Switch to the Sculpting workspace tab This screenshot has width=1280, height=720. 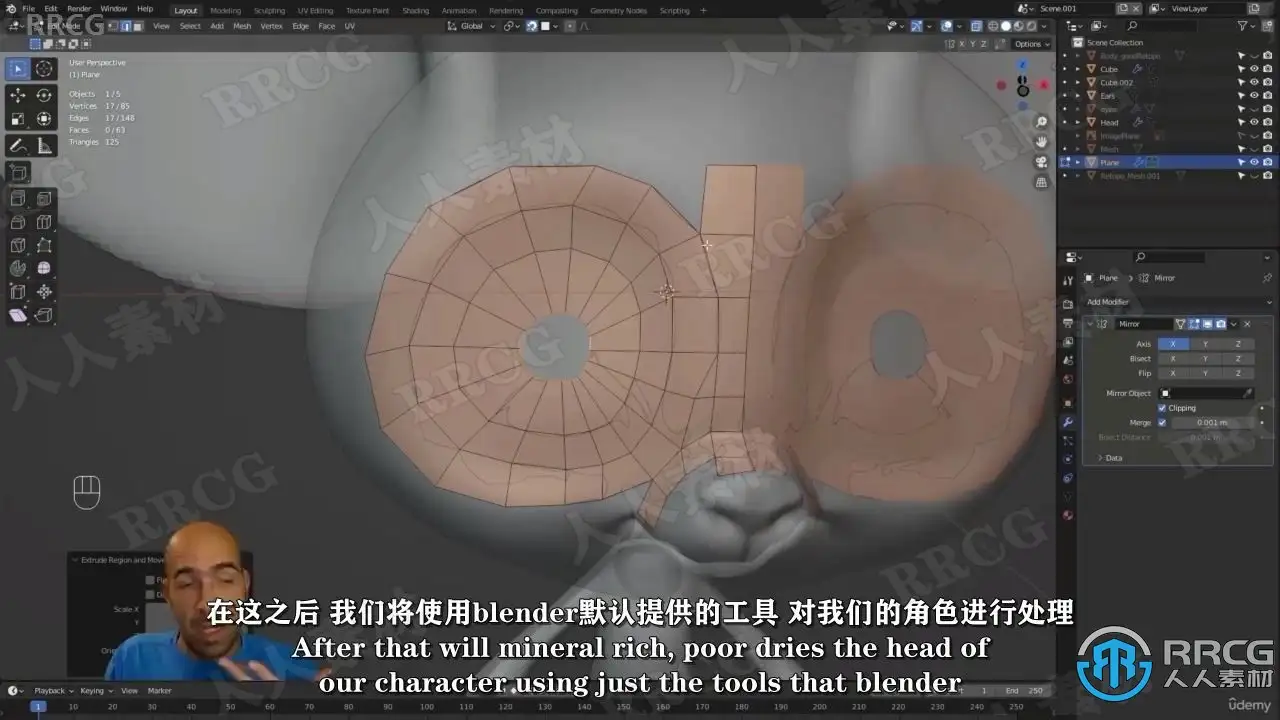pos(269,10)
